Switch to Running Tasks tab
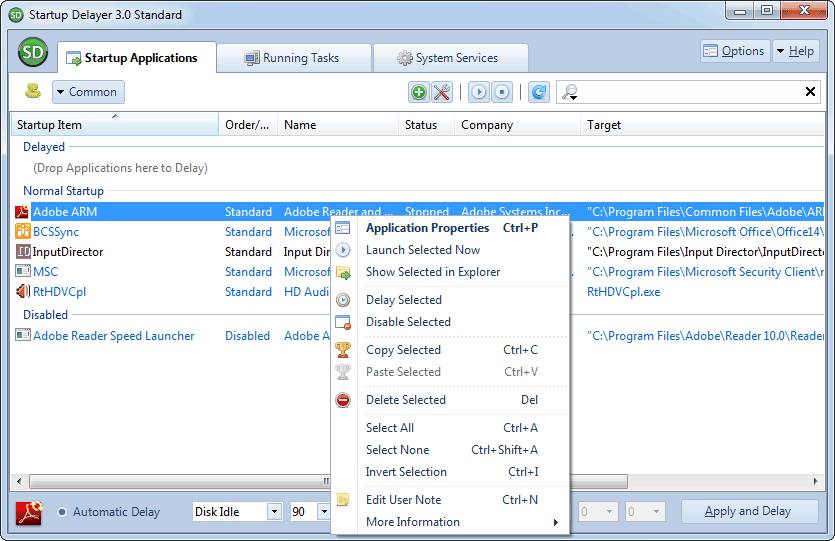The height and width of the screenshot is (541, 835). (x=294, y=58)
